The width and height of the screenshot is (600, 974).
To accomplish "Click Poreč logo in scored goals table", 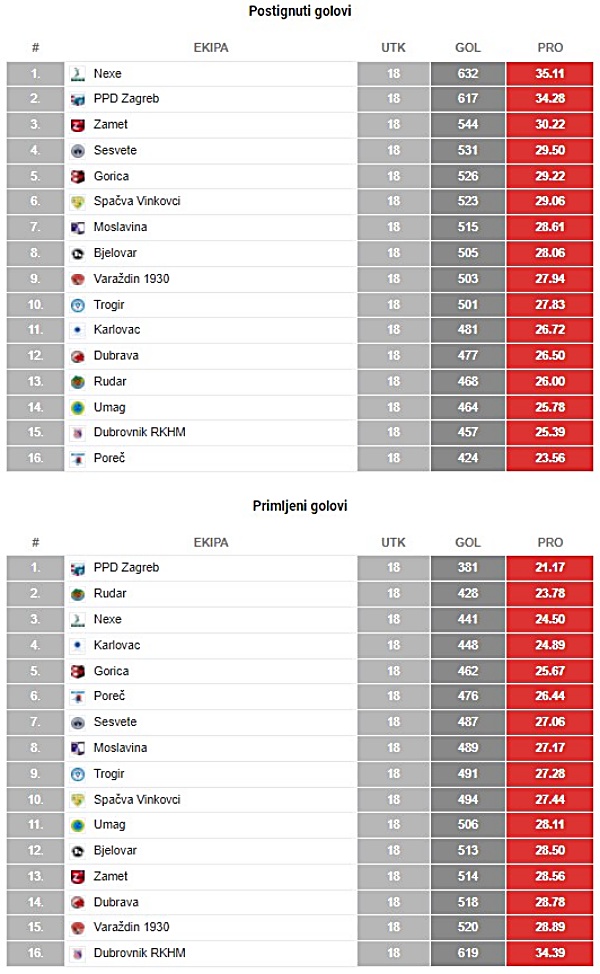I will point(78,459).
